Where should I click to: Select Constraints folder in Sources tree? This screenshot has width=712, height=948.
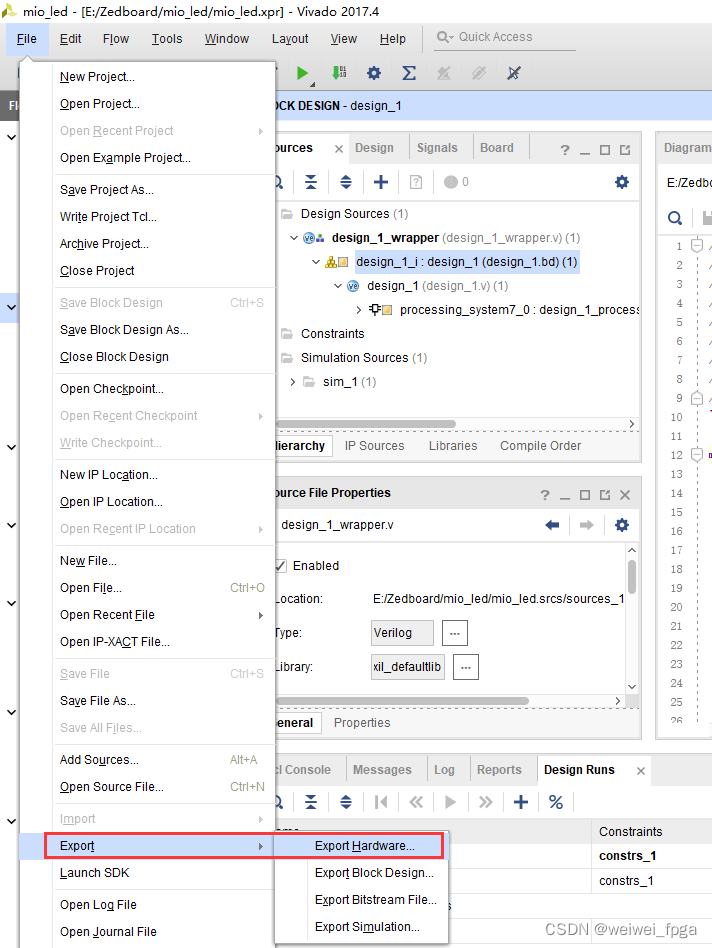point(332,334)
